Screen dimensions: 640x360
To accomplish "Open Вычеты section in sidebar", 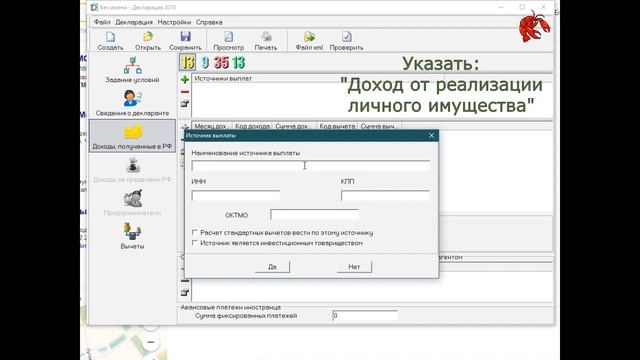I will click(132, 236).
